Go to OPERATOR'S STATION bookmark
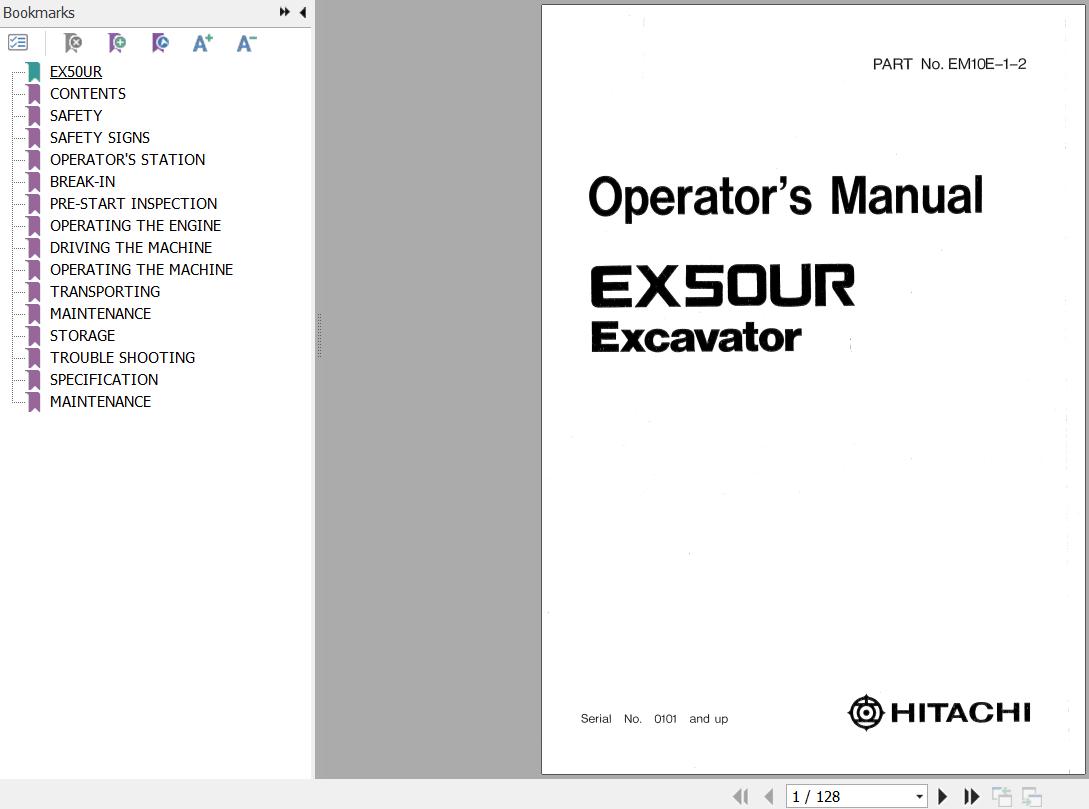 click(x=127, y=160)
